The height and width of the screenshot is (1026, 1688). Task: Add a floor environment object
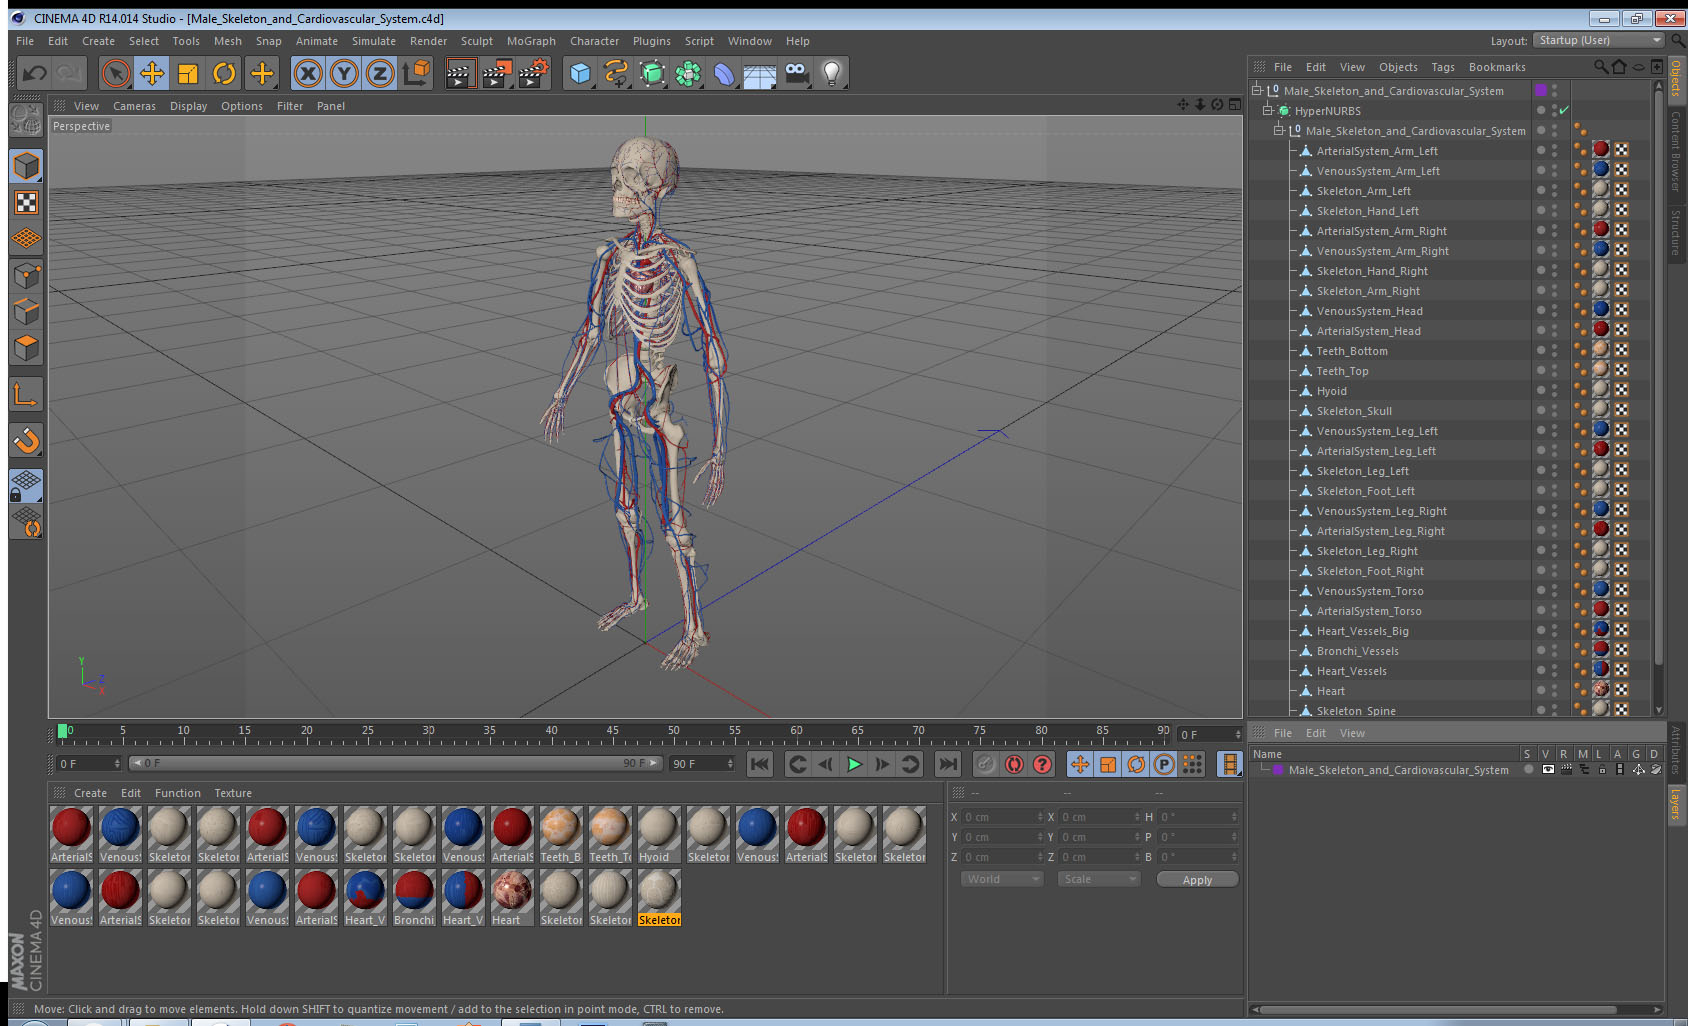(760, 73)
